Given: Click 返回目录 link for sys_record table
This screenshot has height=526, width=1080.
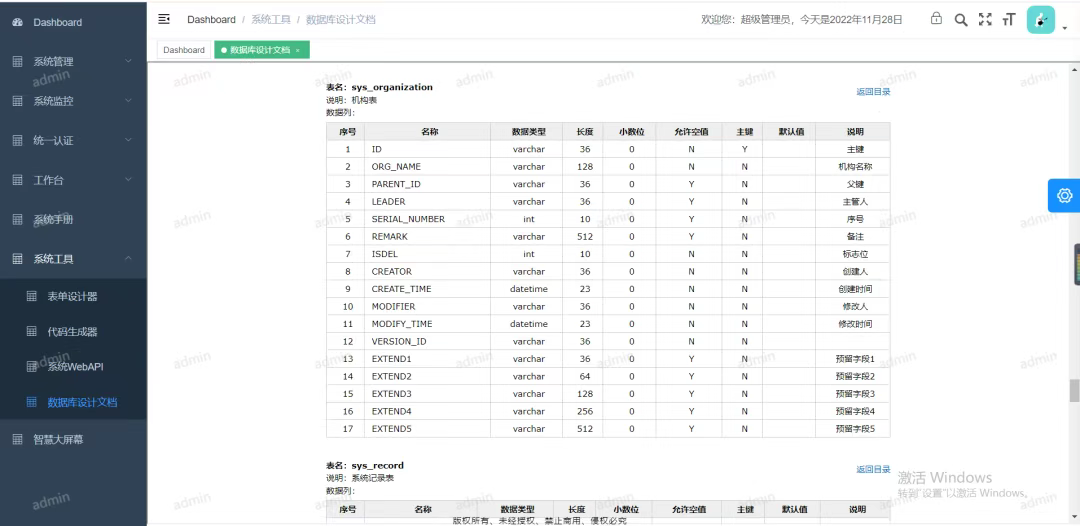Looking at the screenshot, I should coord(873,470).
